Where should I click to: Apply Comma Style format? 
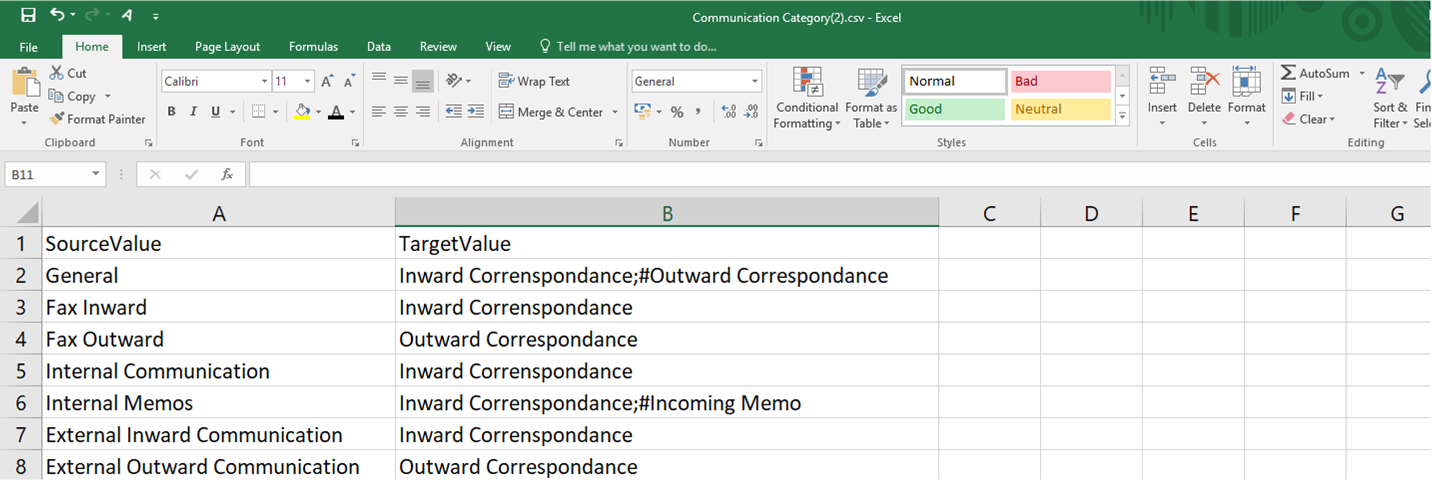coord(698,111)
